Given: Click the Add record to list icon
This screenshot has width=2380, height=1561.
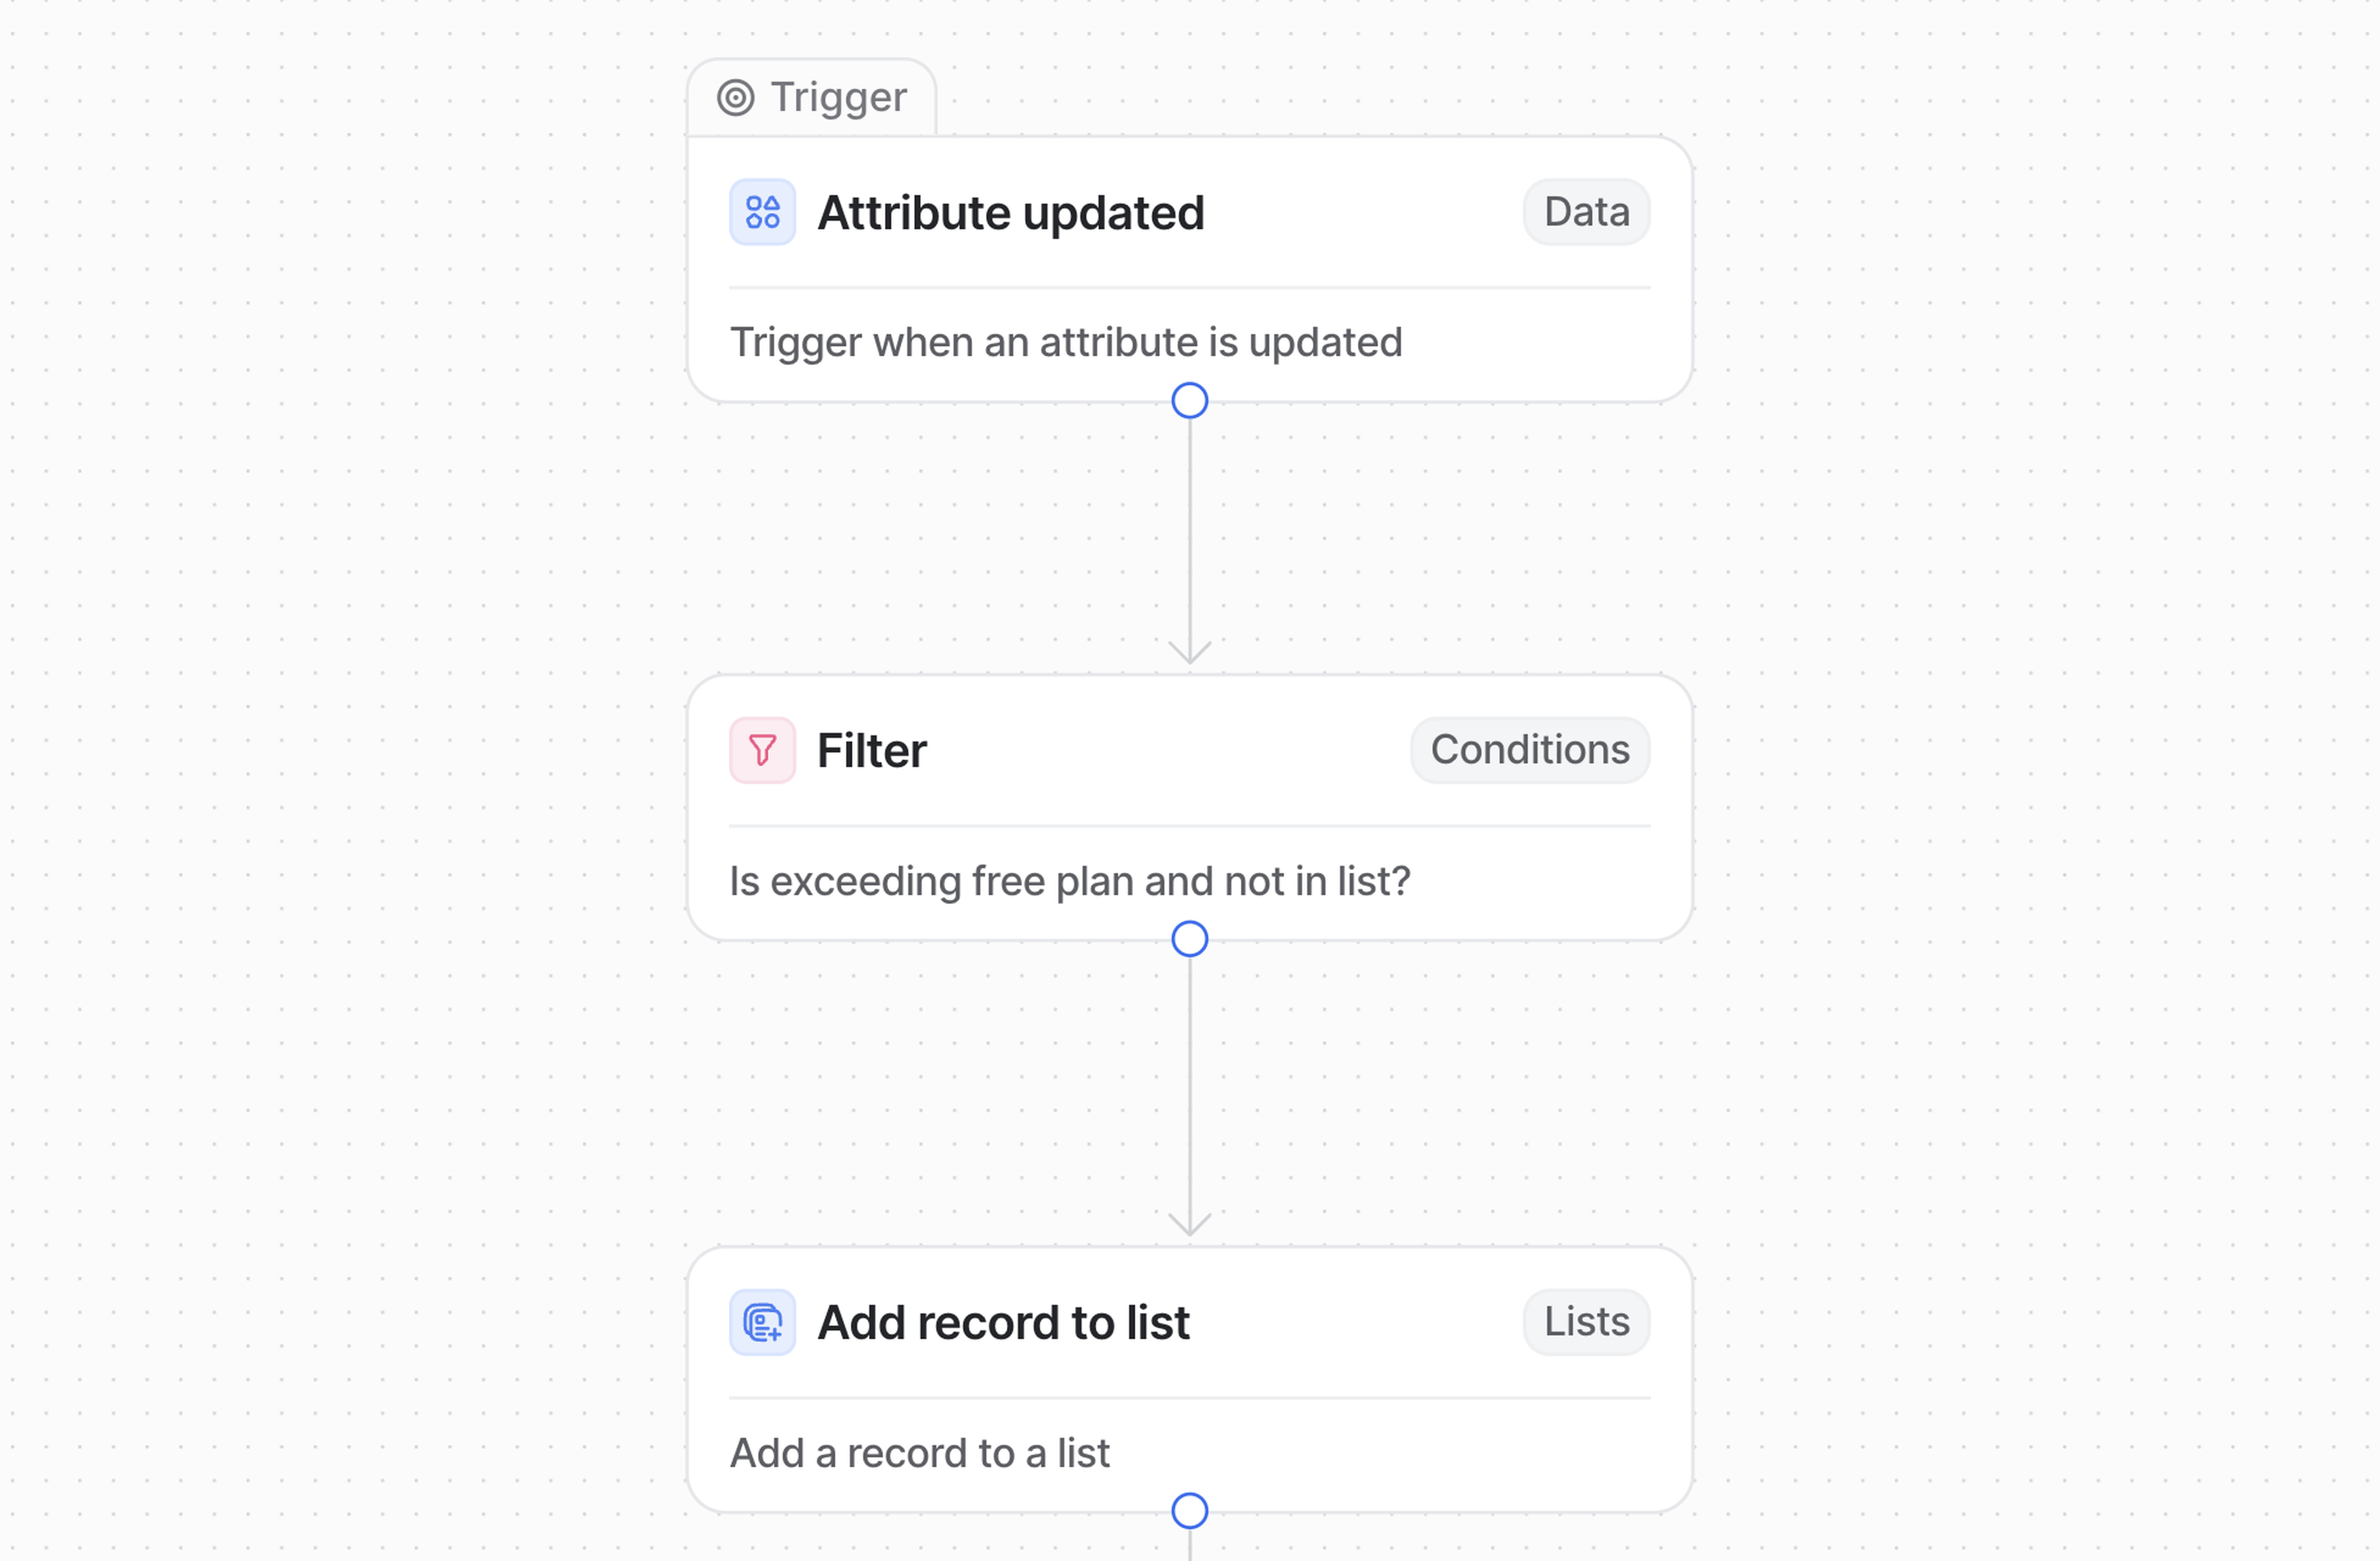Looking at the screenshot, I should coord(762,1322).
